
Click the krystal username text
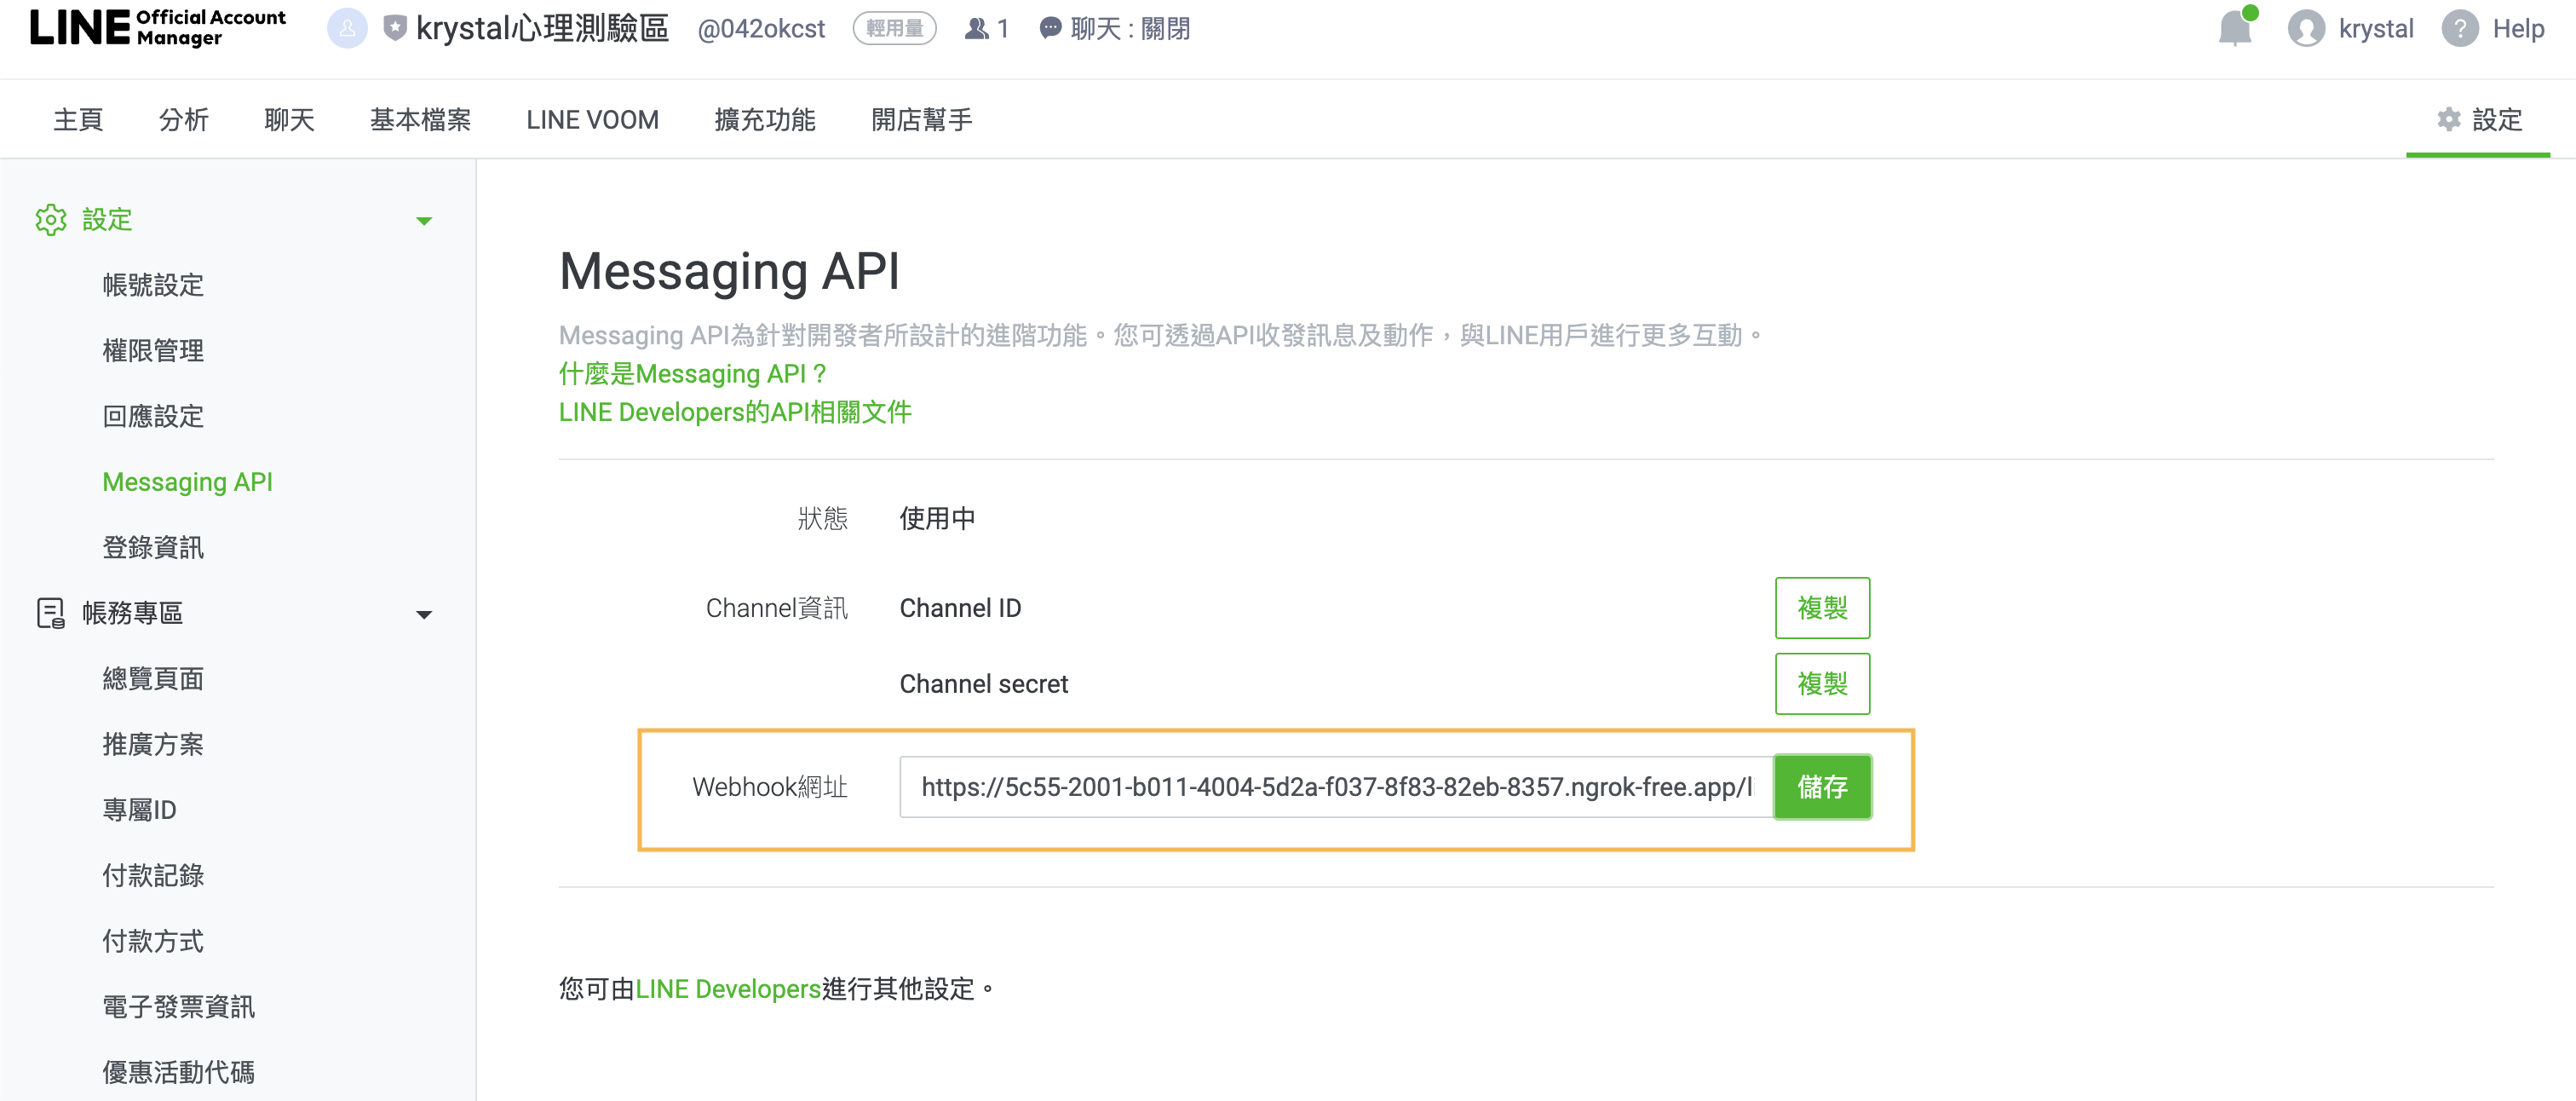[x=2375, y=28]
